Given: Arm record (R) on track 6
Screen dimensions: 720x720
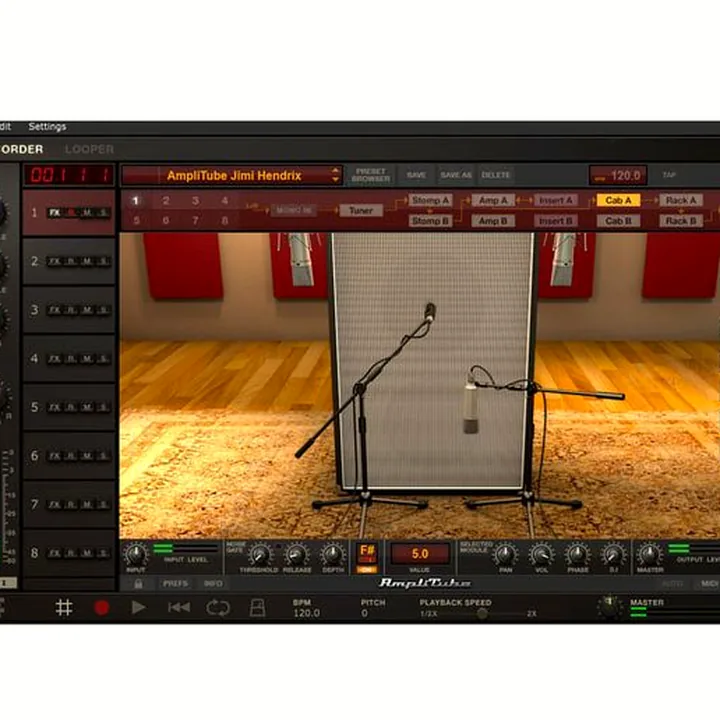Looking at the screenshot, I should (71, 456).
